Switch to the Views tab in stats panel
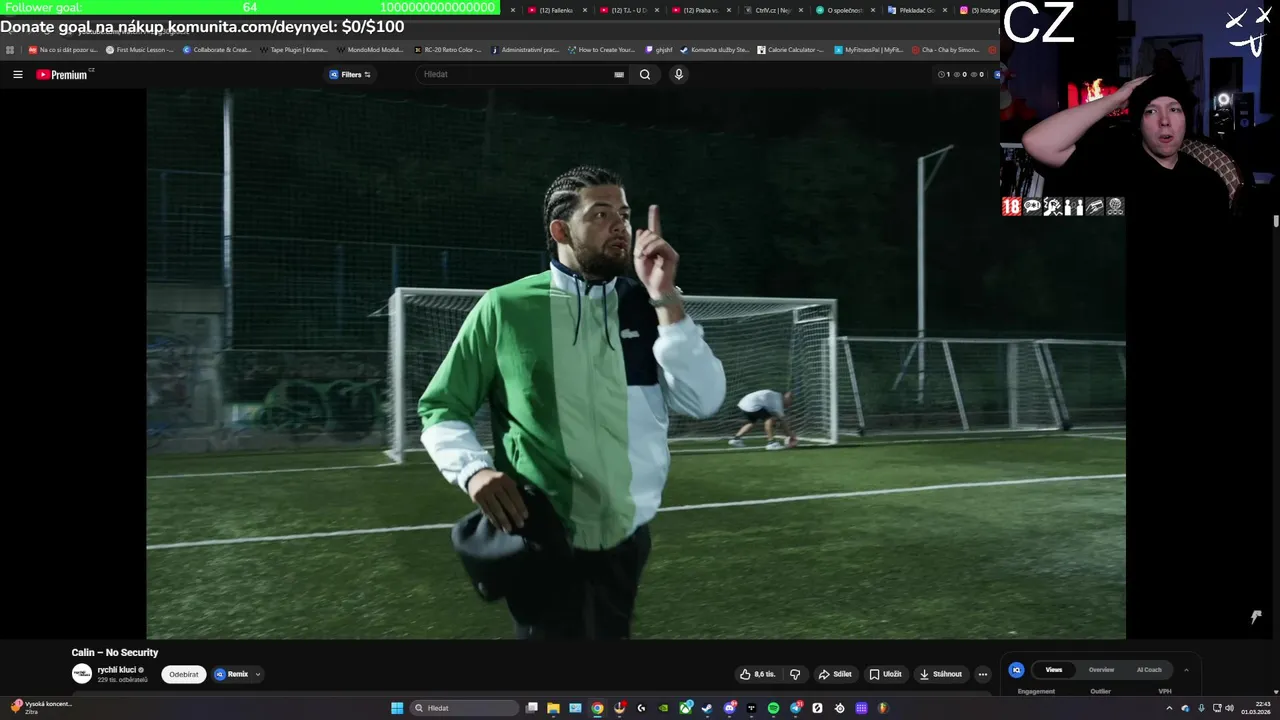The height and width of the screenshot is (720, 1280). (1054, 670)
